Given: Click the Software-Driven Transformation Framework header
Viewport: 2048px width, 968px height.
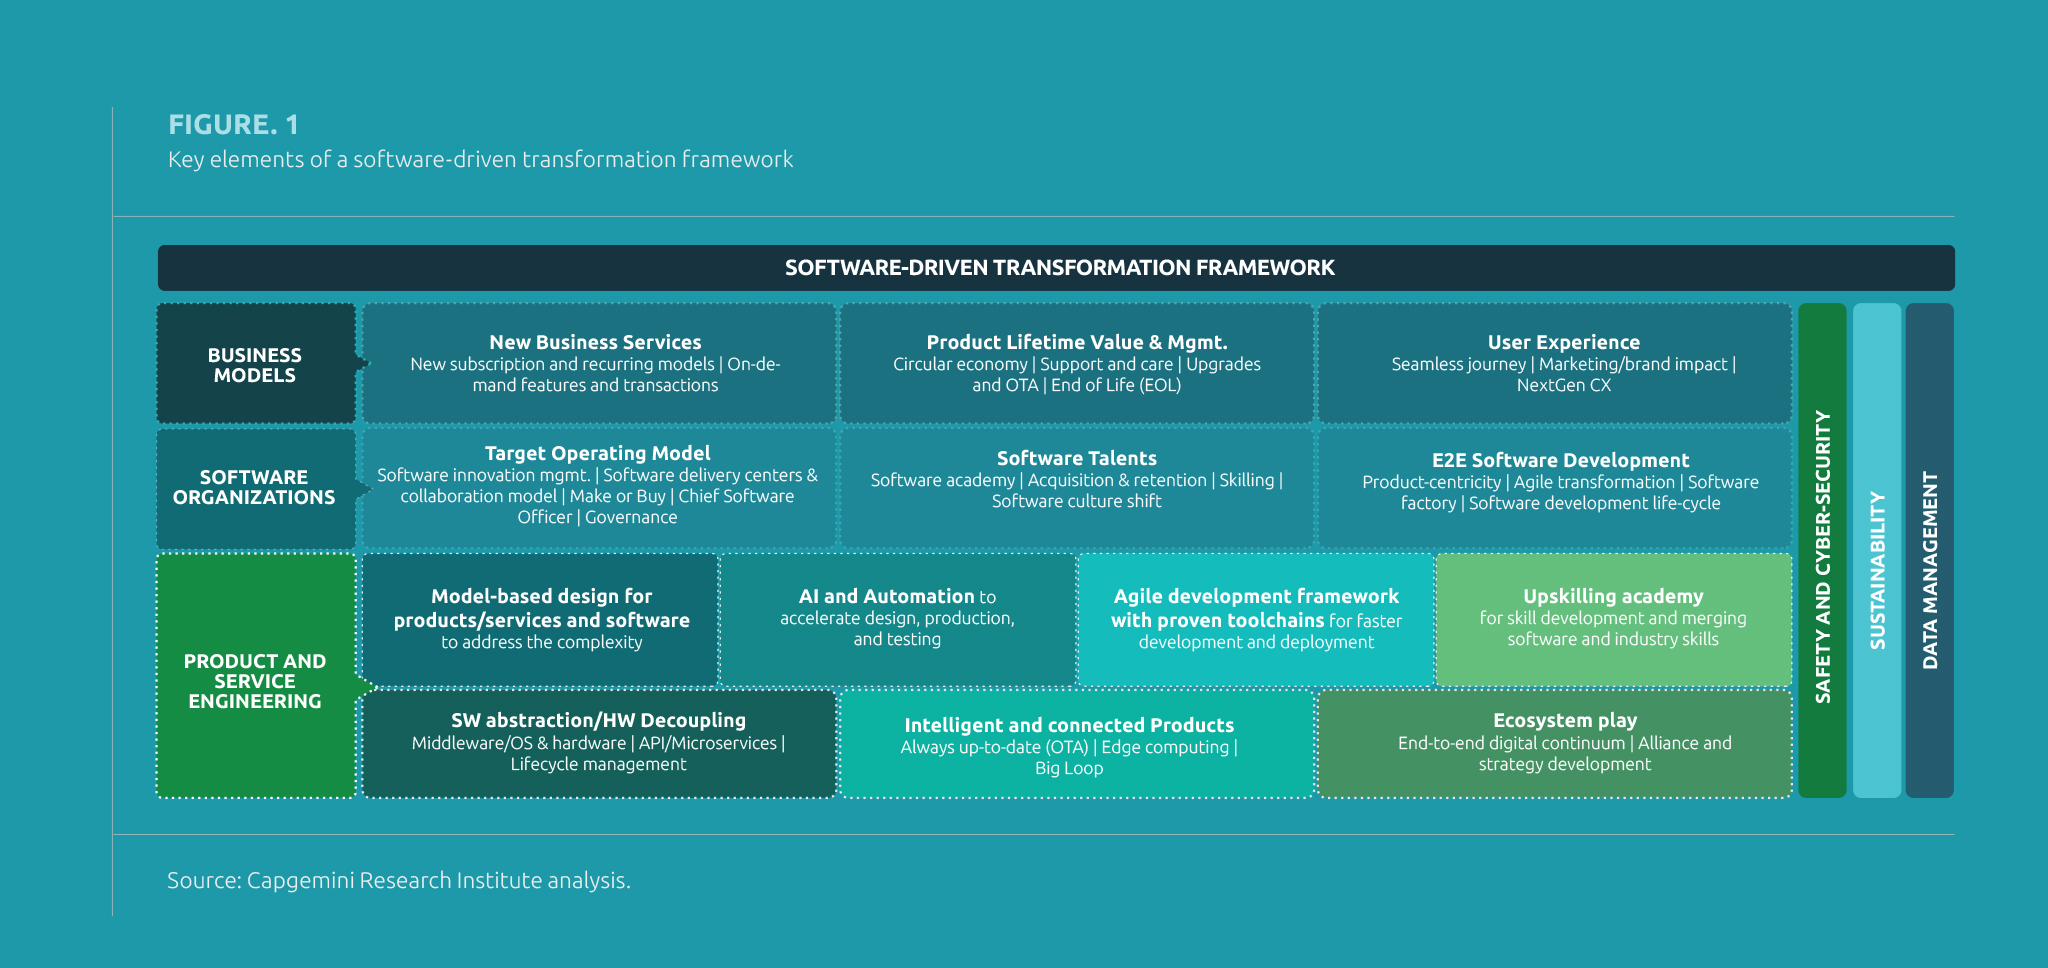Looking at the screenshot, I should click(x=1058, y=268).
